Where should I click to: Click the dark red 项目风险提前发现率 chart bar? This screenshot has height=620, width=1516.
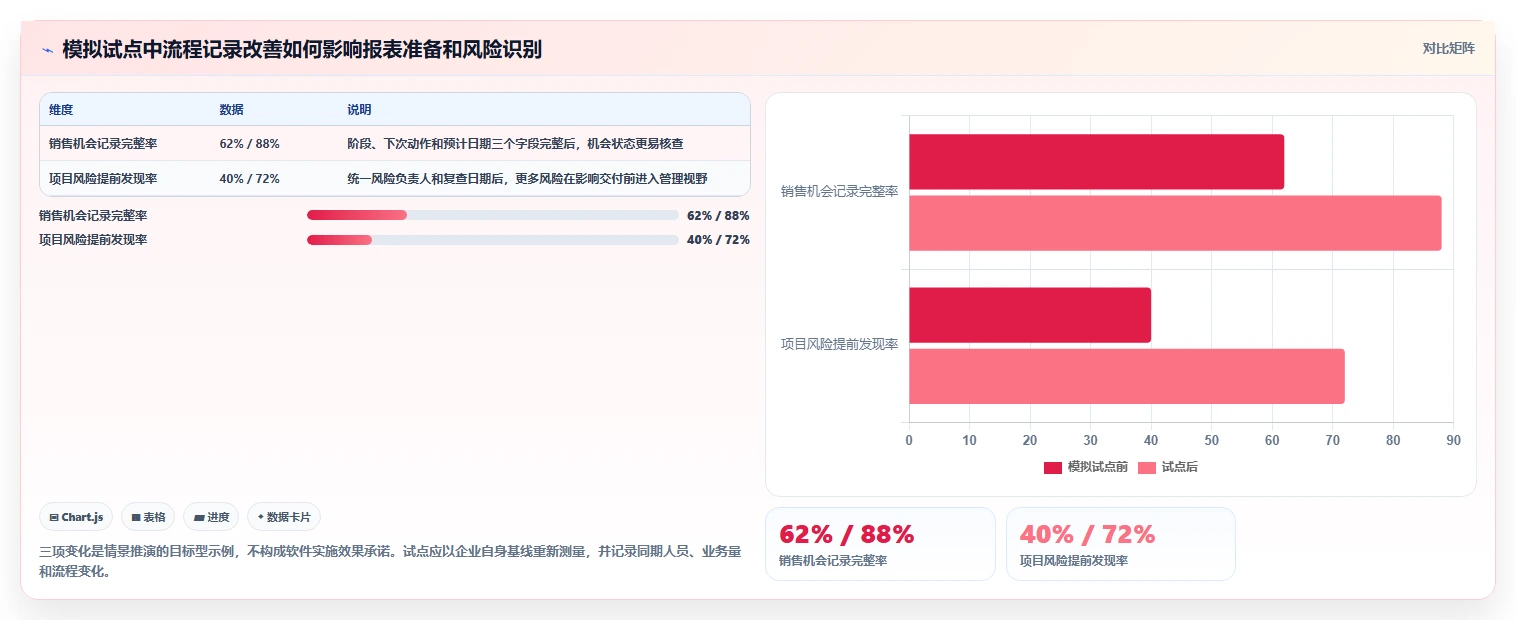coord(1030,315)
